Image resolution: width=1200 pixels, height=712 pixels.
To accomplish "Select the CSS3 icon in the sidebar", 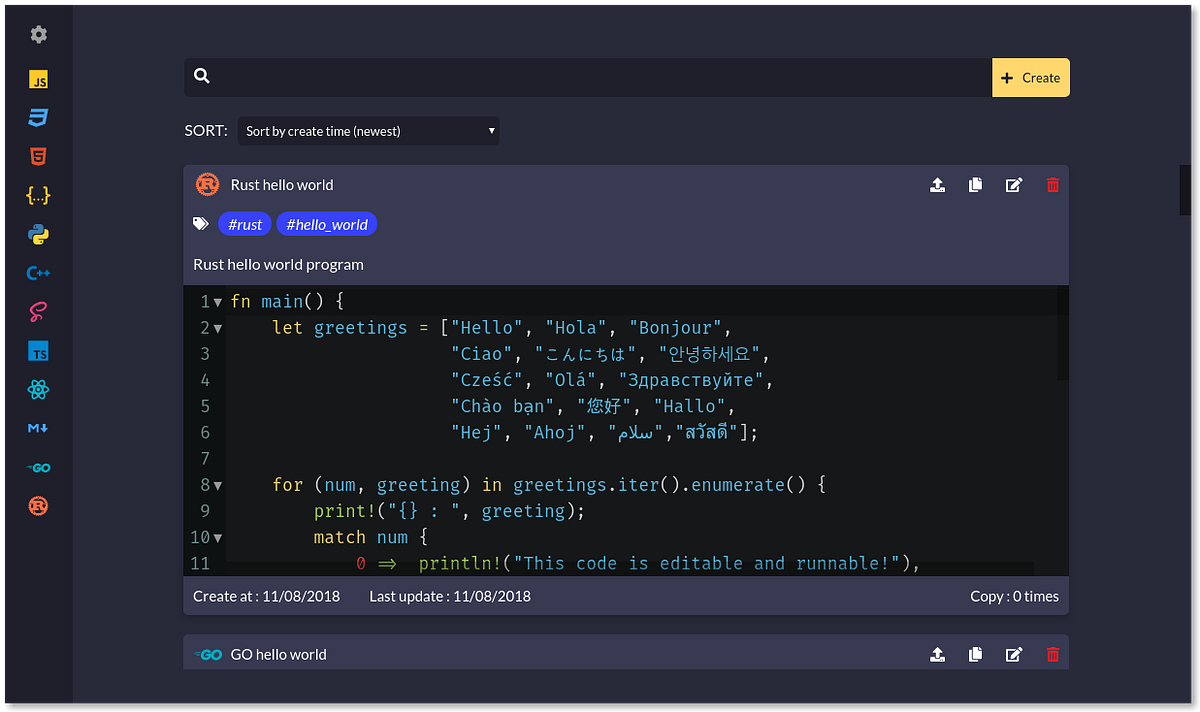I will (x=38, y=117).
